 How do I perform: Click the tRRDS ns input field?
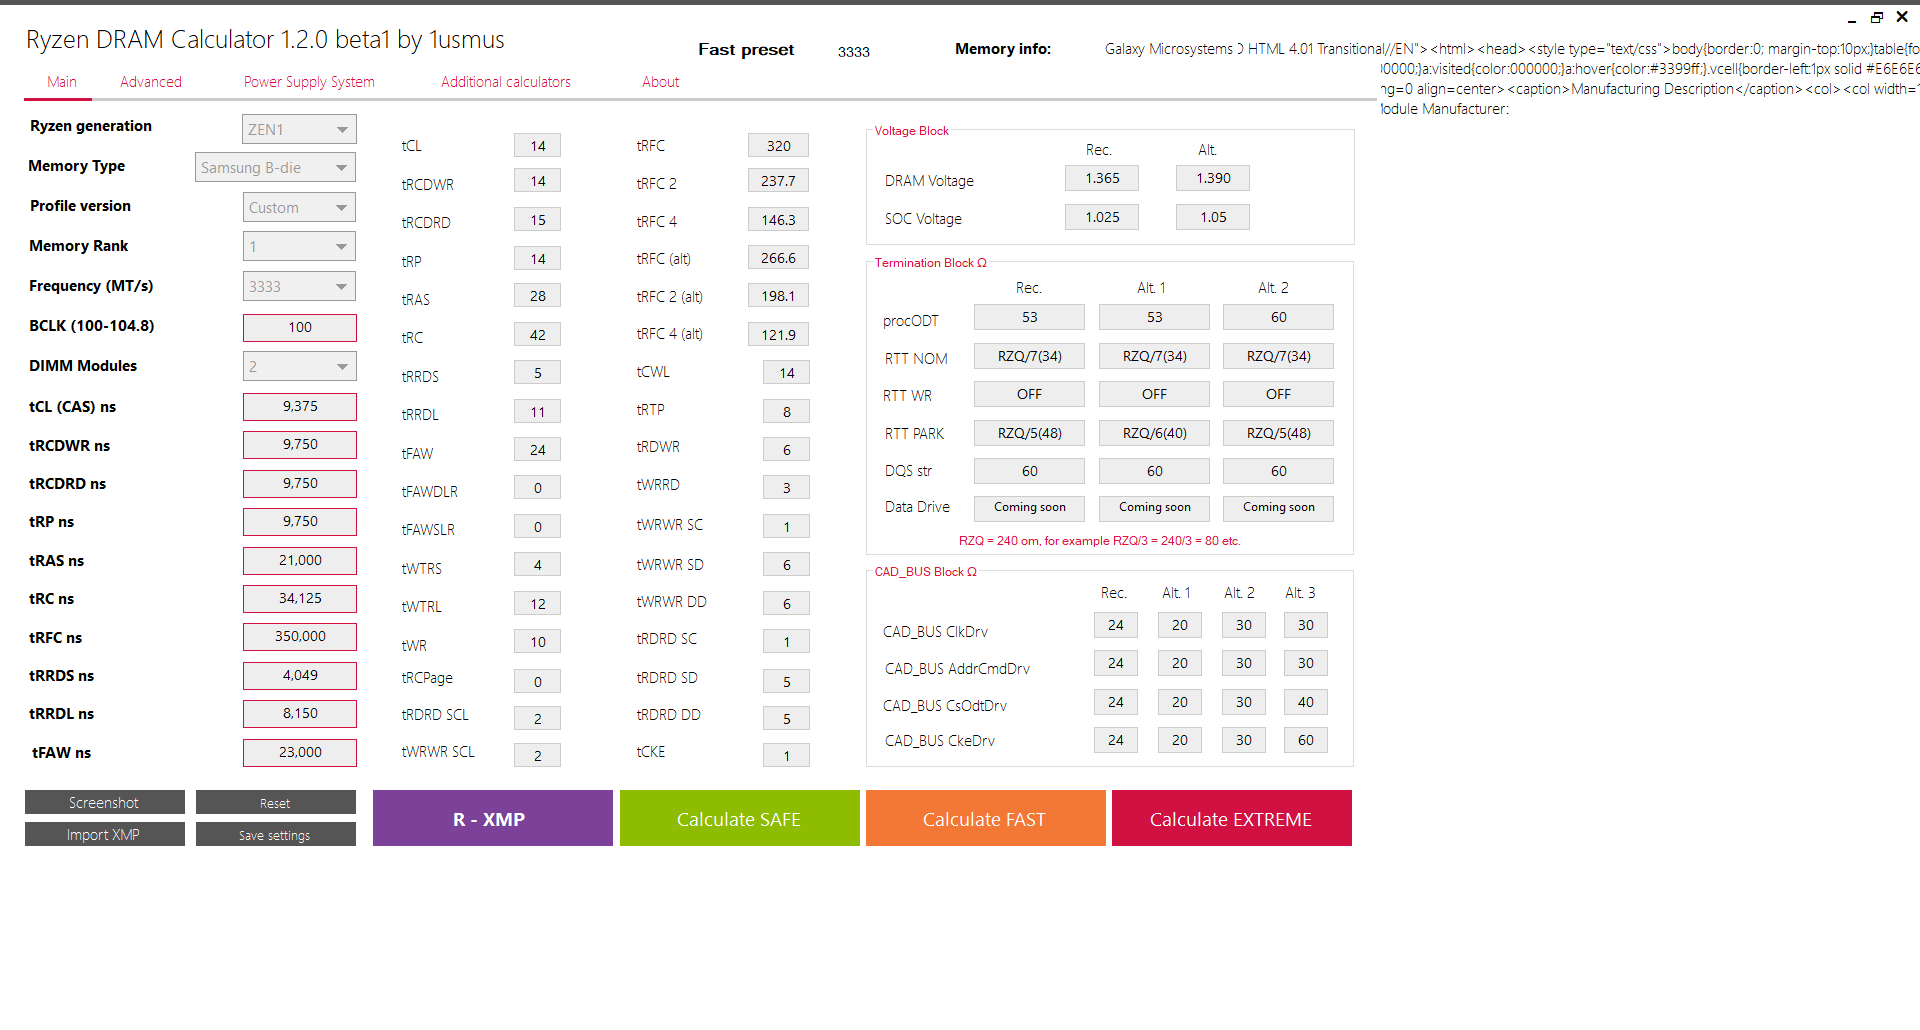[300, 676]
